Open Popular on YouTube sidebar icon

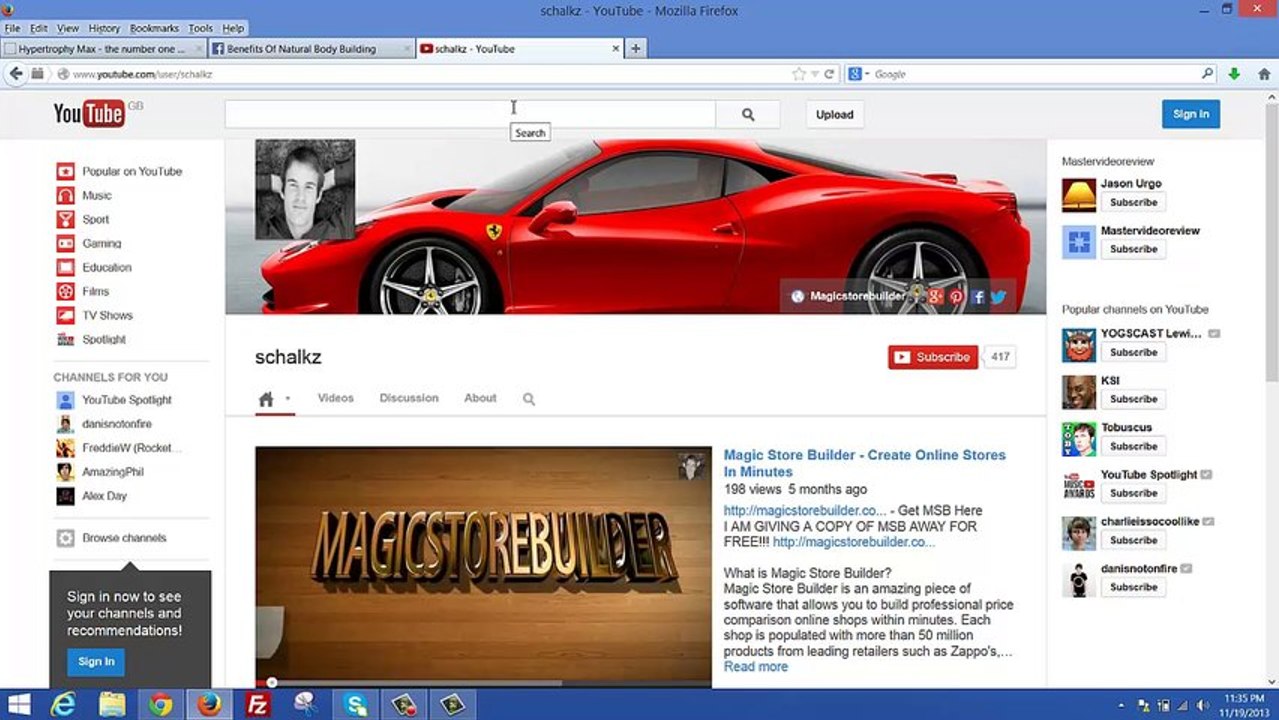click(65, 171)
